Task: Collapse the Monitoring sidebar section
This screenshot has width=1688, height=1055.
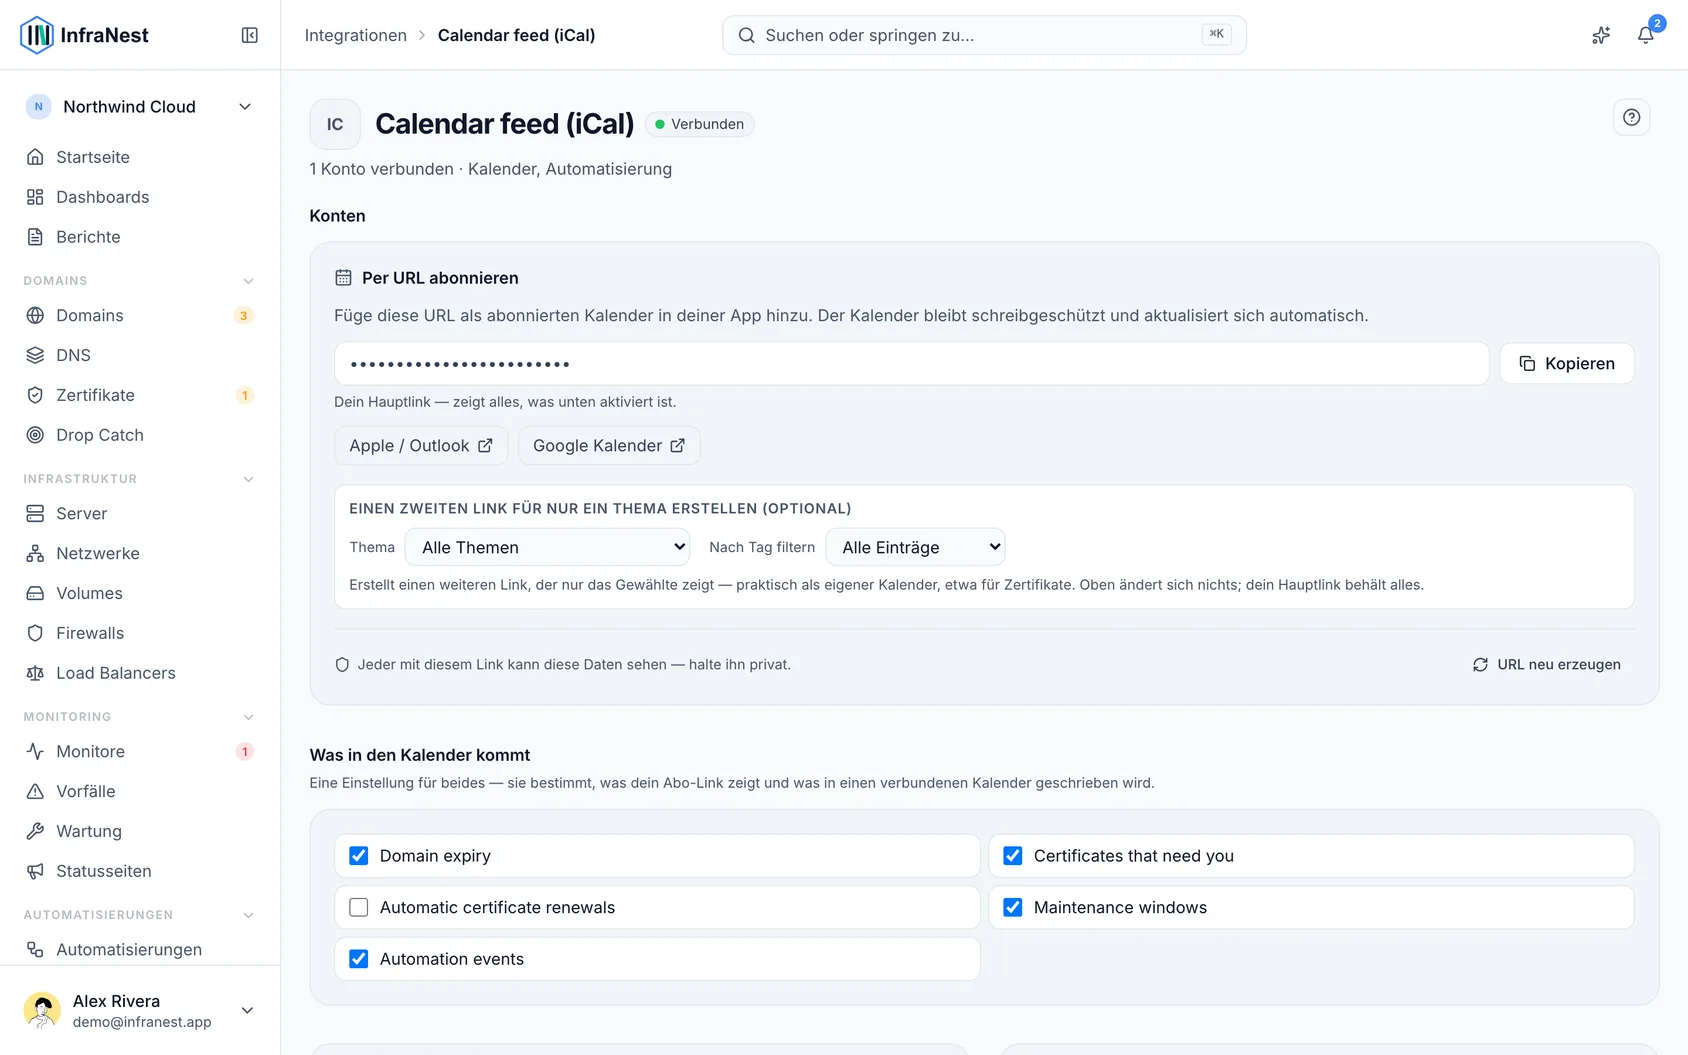Action: pyautogui.click(x=249, y=717)
